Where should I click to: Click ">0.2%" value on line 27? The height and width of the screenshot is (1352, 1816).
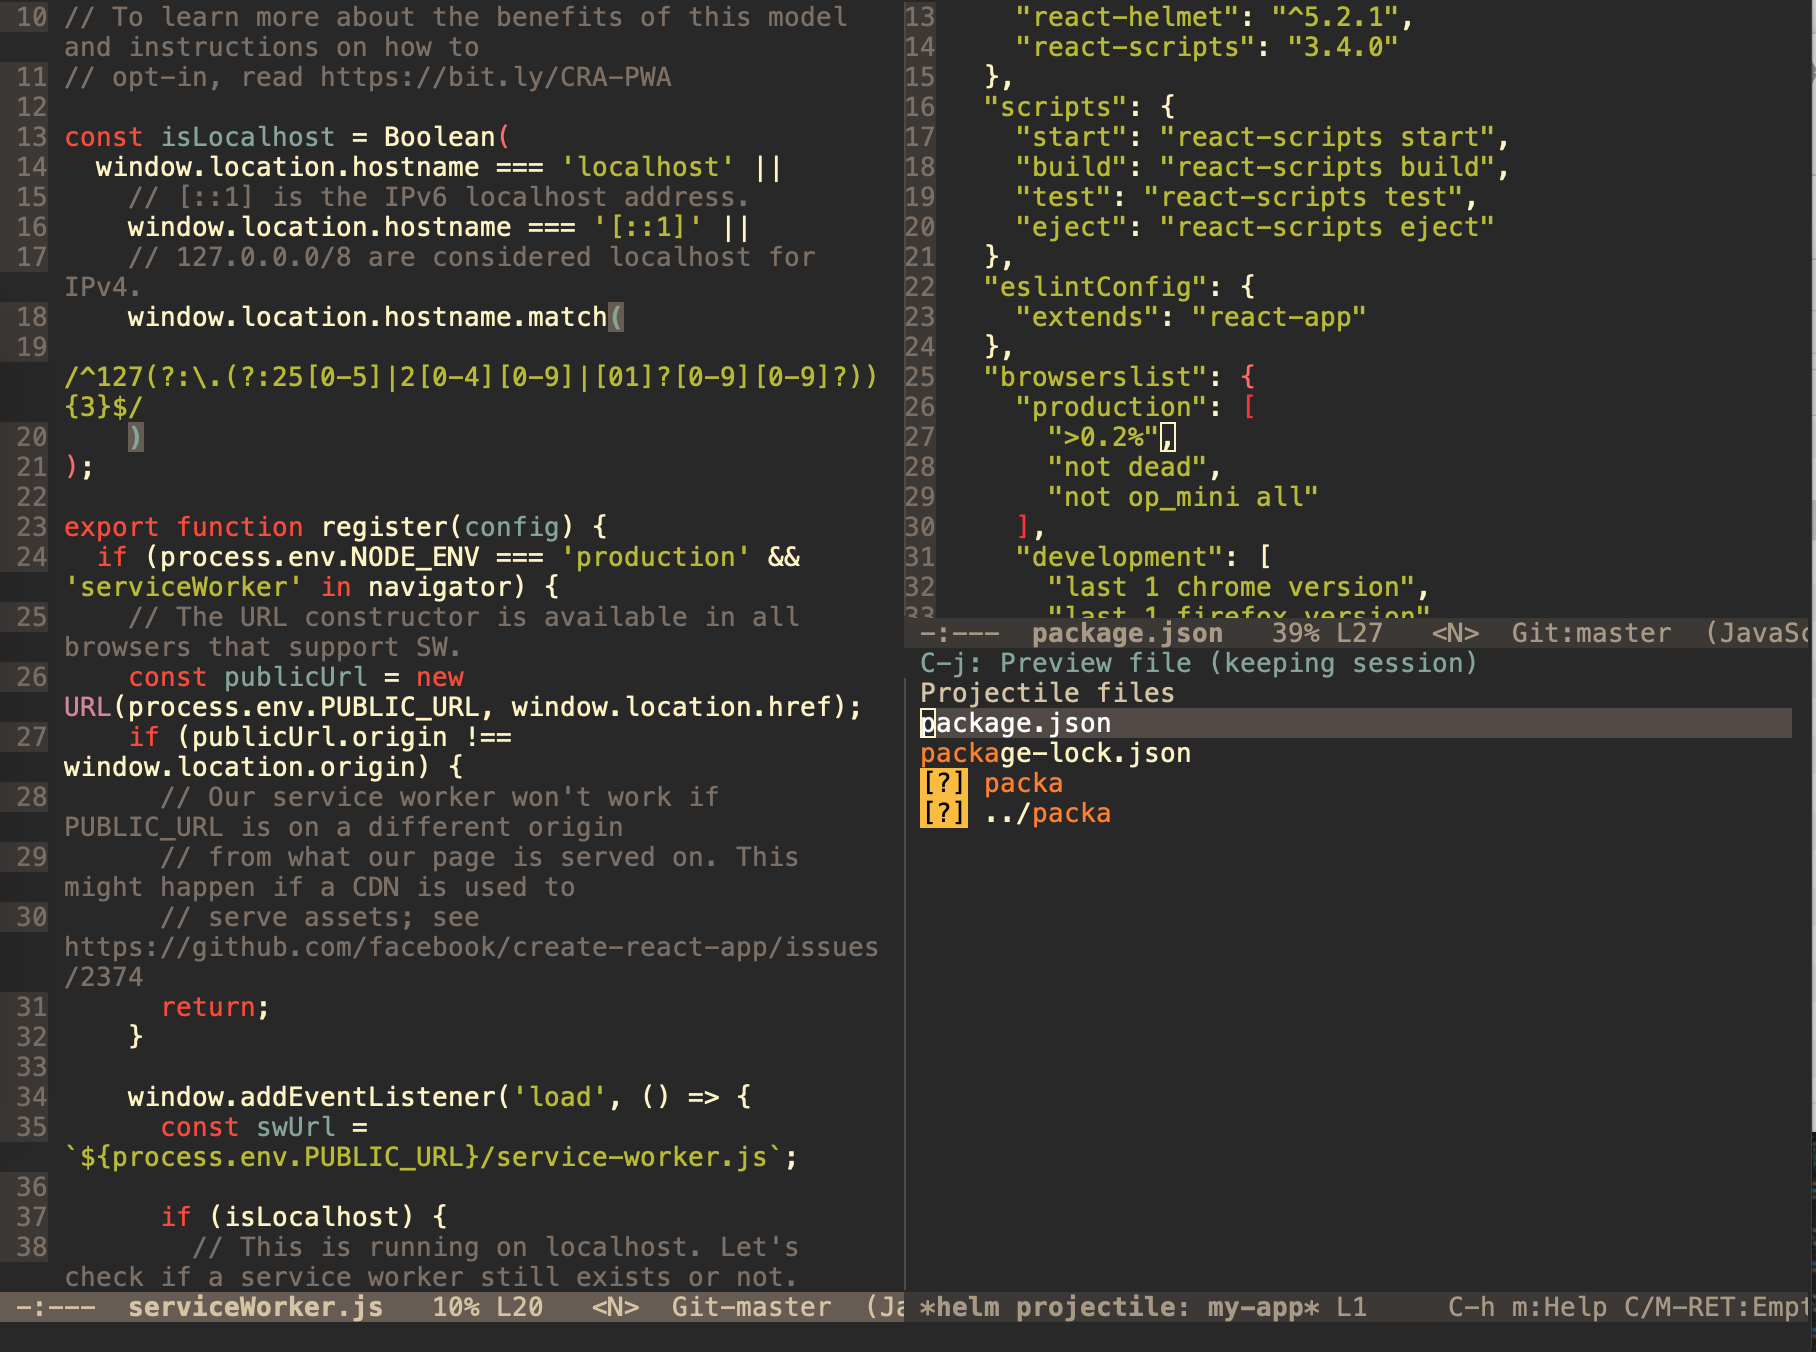(1103, 437)
